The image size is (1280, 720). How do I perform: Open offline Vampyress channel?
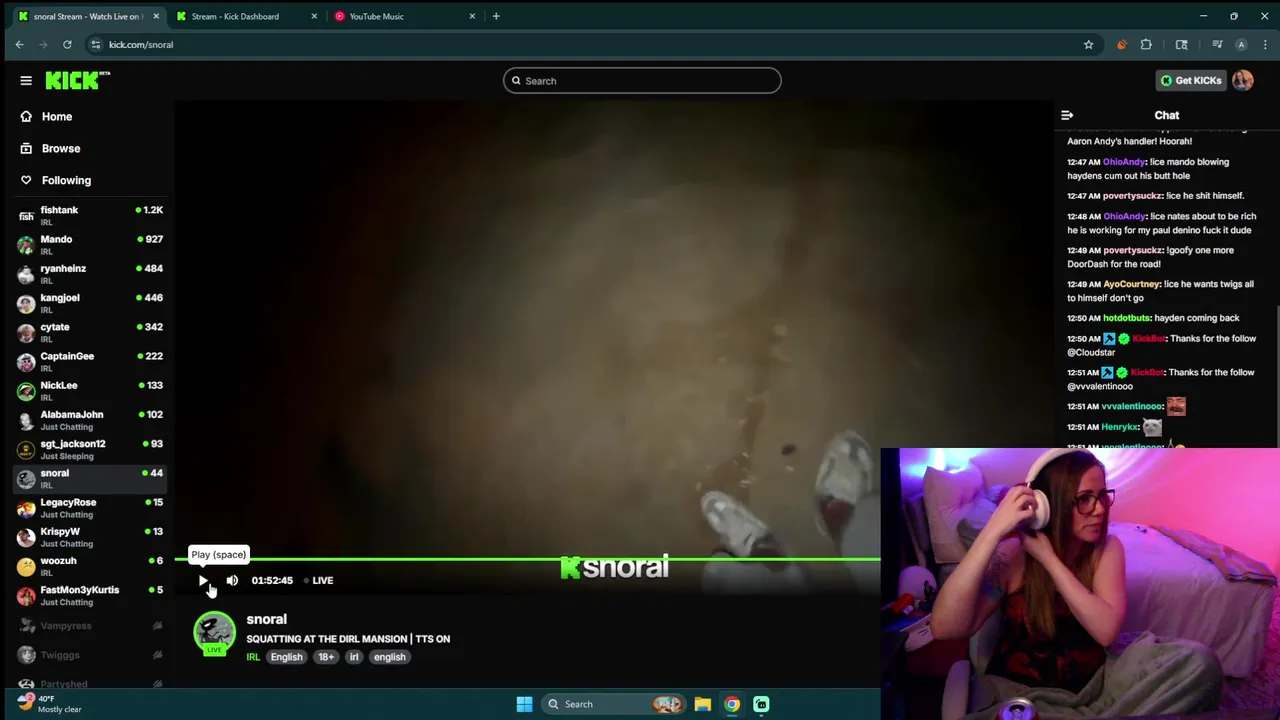click(x=90, y=626)
